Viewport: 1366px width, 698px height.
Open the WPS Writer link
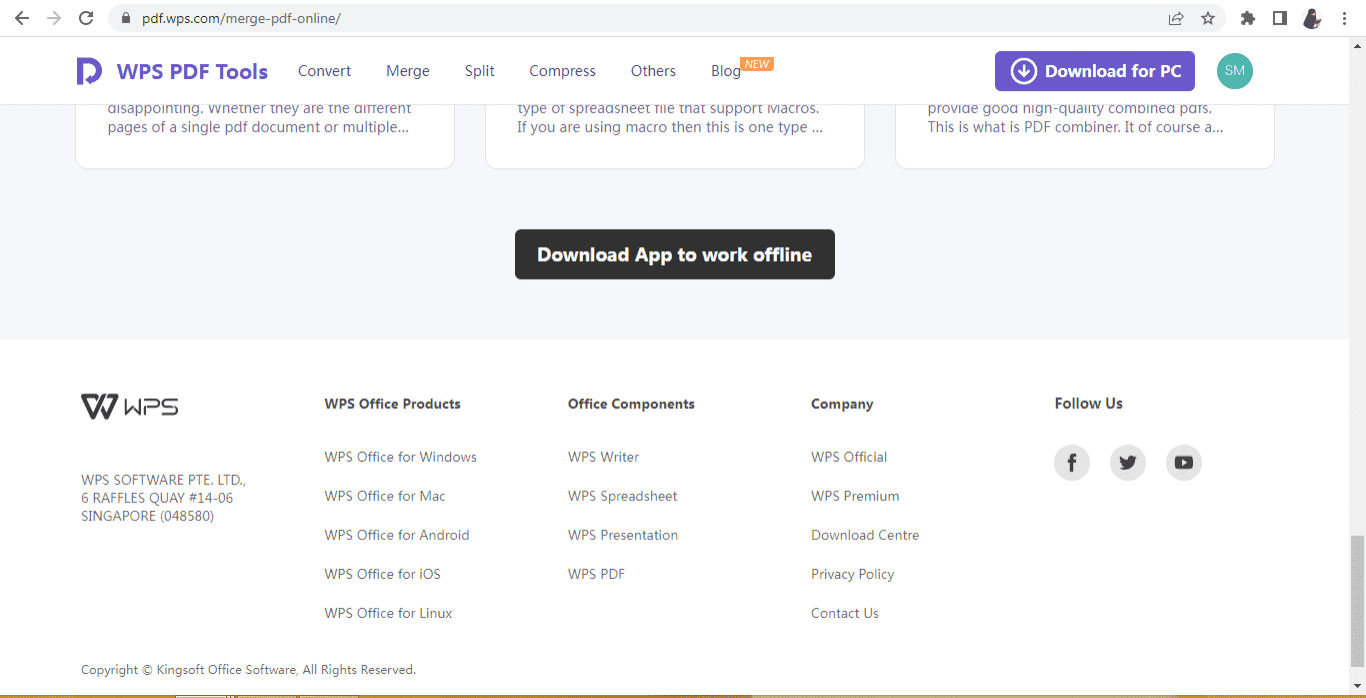603,457
